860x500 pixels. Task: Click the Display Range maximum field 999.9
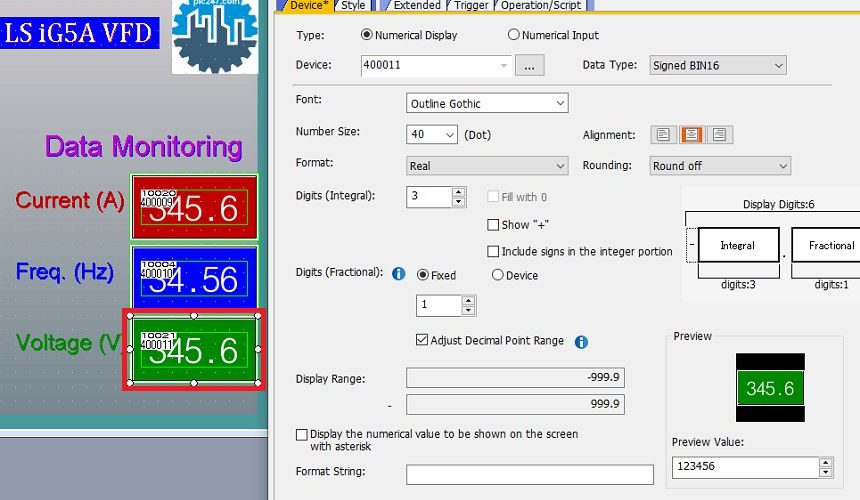click(x=515, y=405)
